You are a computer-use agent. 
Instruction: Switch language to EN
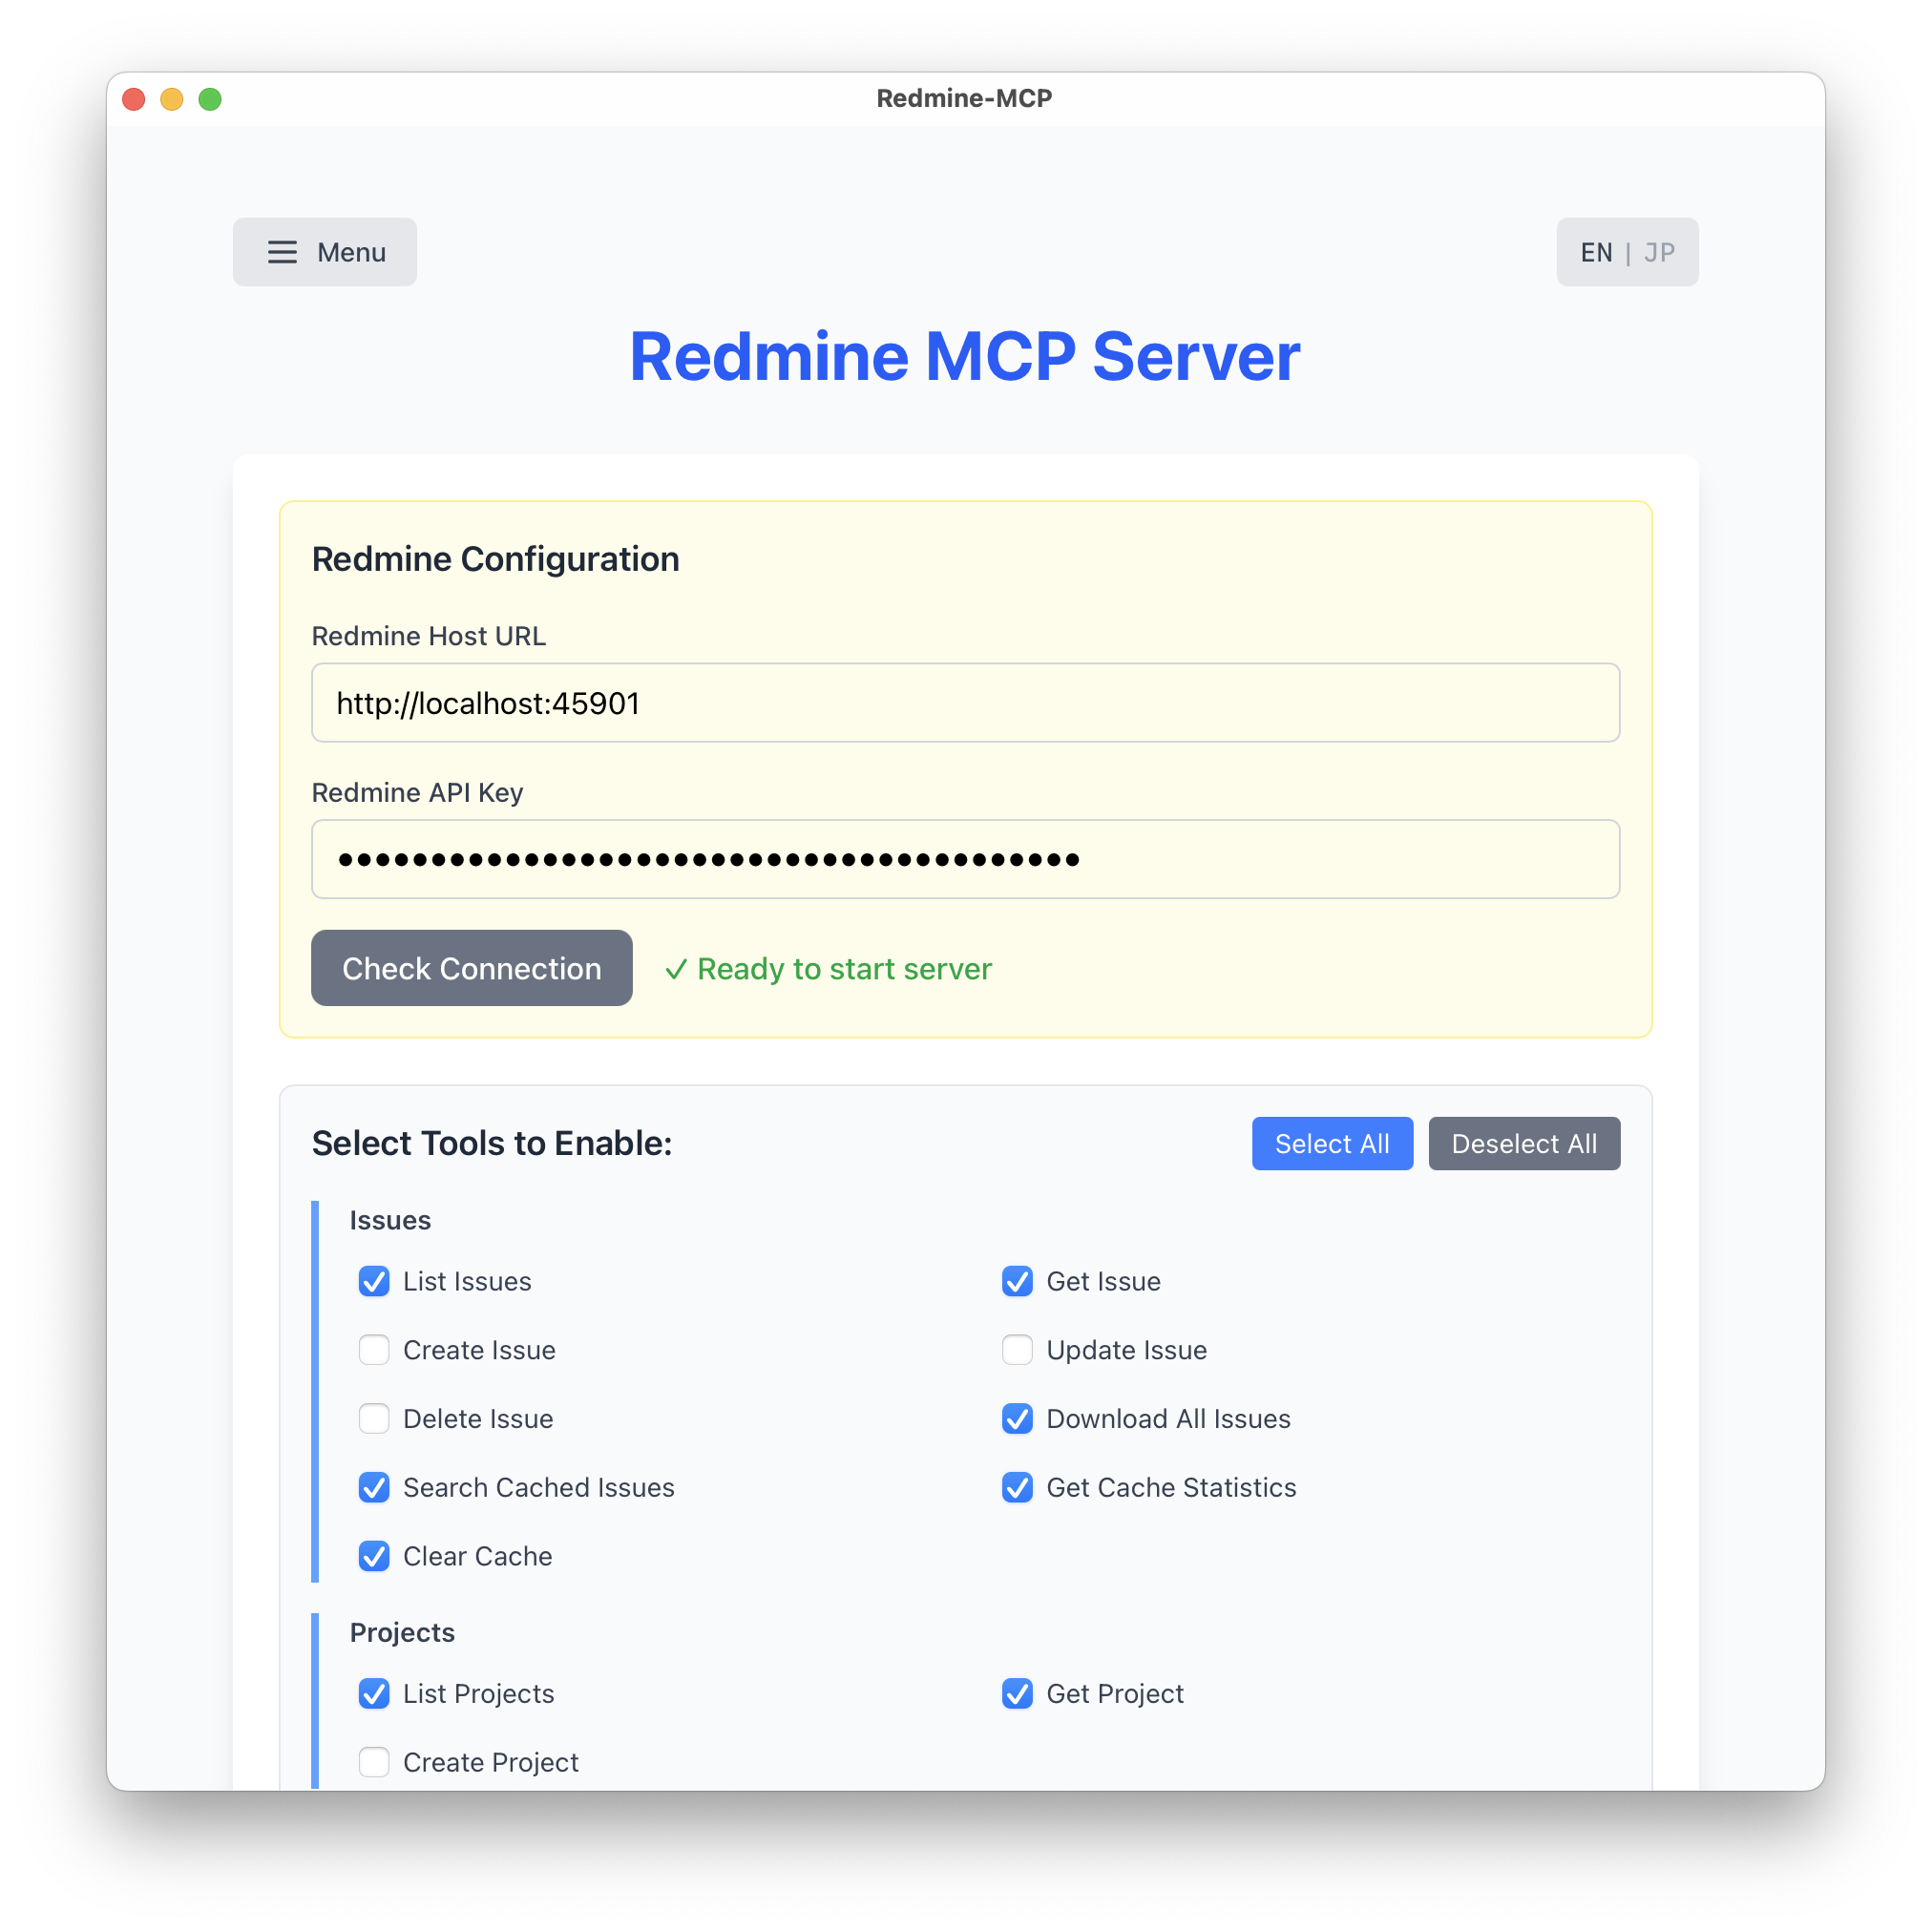tap(1596, 253)
